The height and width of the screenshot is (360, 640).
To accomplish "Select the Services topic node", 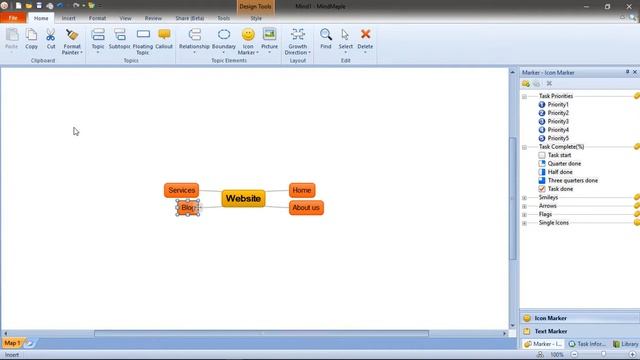I will pyautogui.click(x=182, y=190).
